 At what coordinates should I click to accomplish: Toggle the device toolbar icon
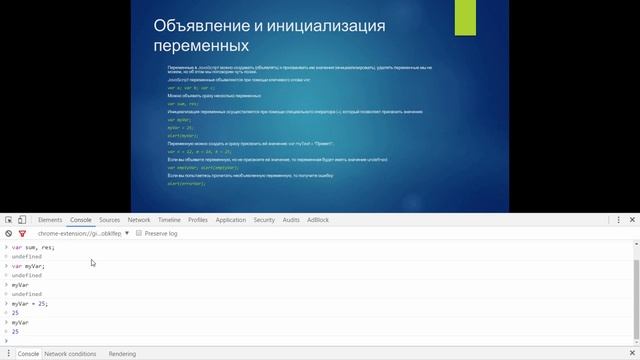pos(22,220)
